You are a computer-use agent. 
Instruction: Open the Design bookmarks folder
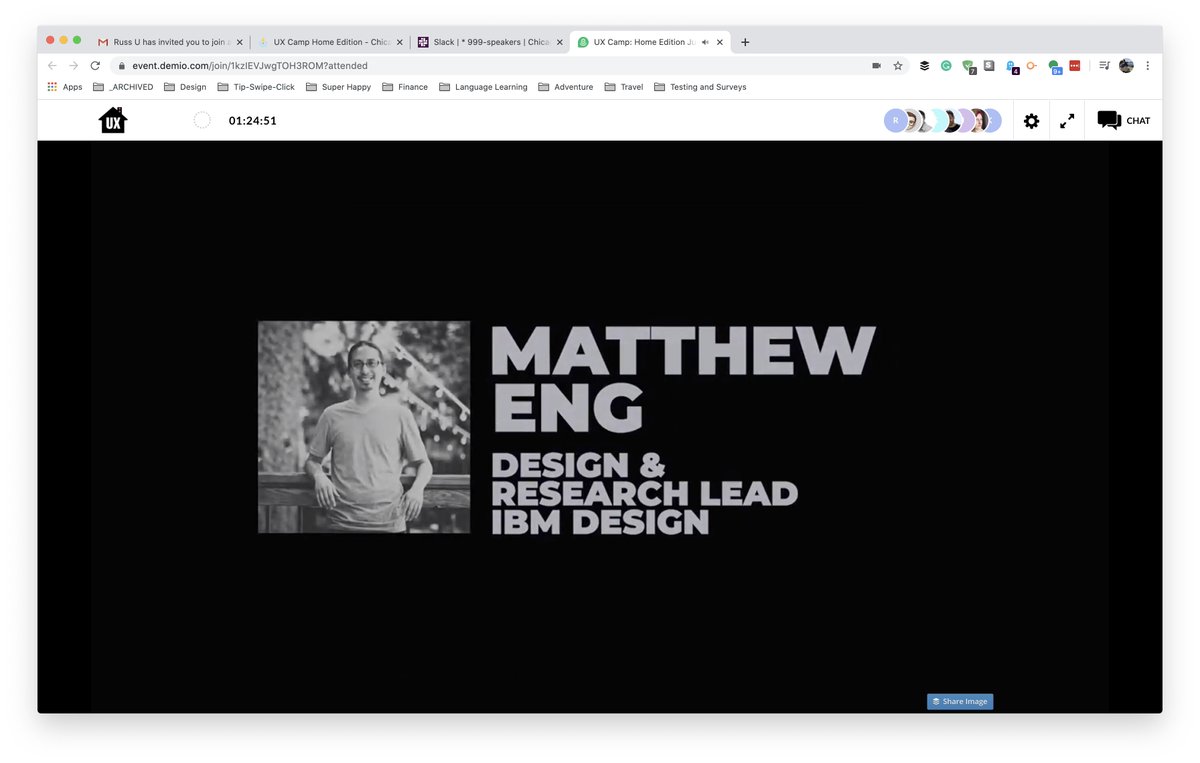coord(185,87)
